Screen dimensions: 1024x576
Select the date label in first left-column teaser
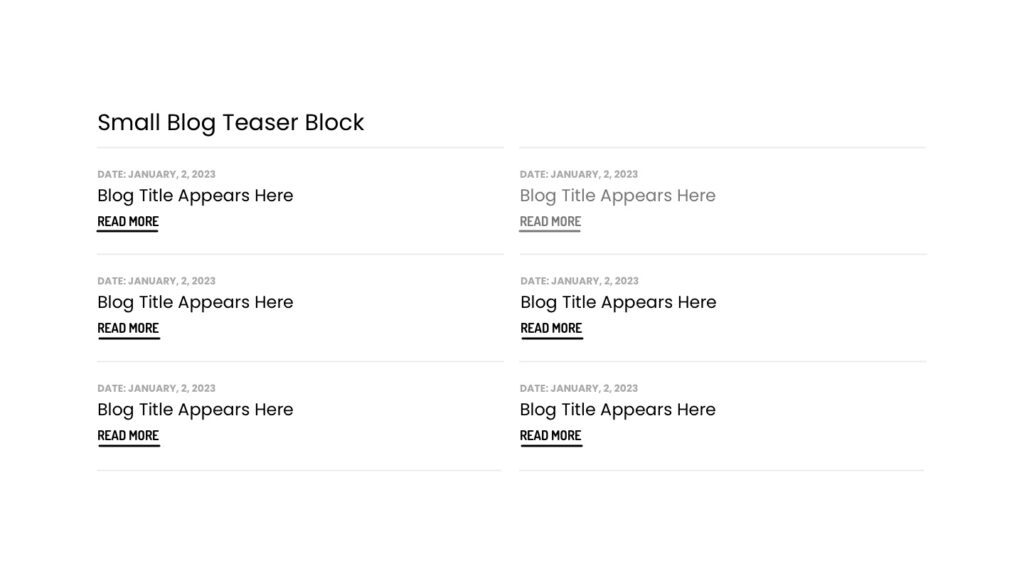[x=156, y=174]
